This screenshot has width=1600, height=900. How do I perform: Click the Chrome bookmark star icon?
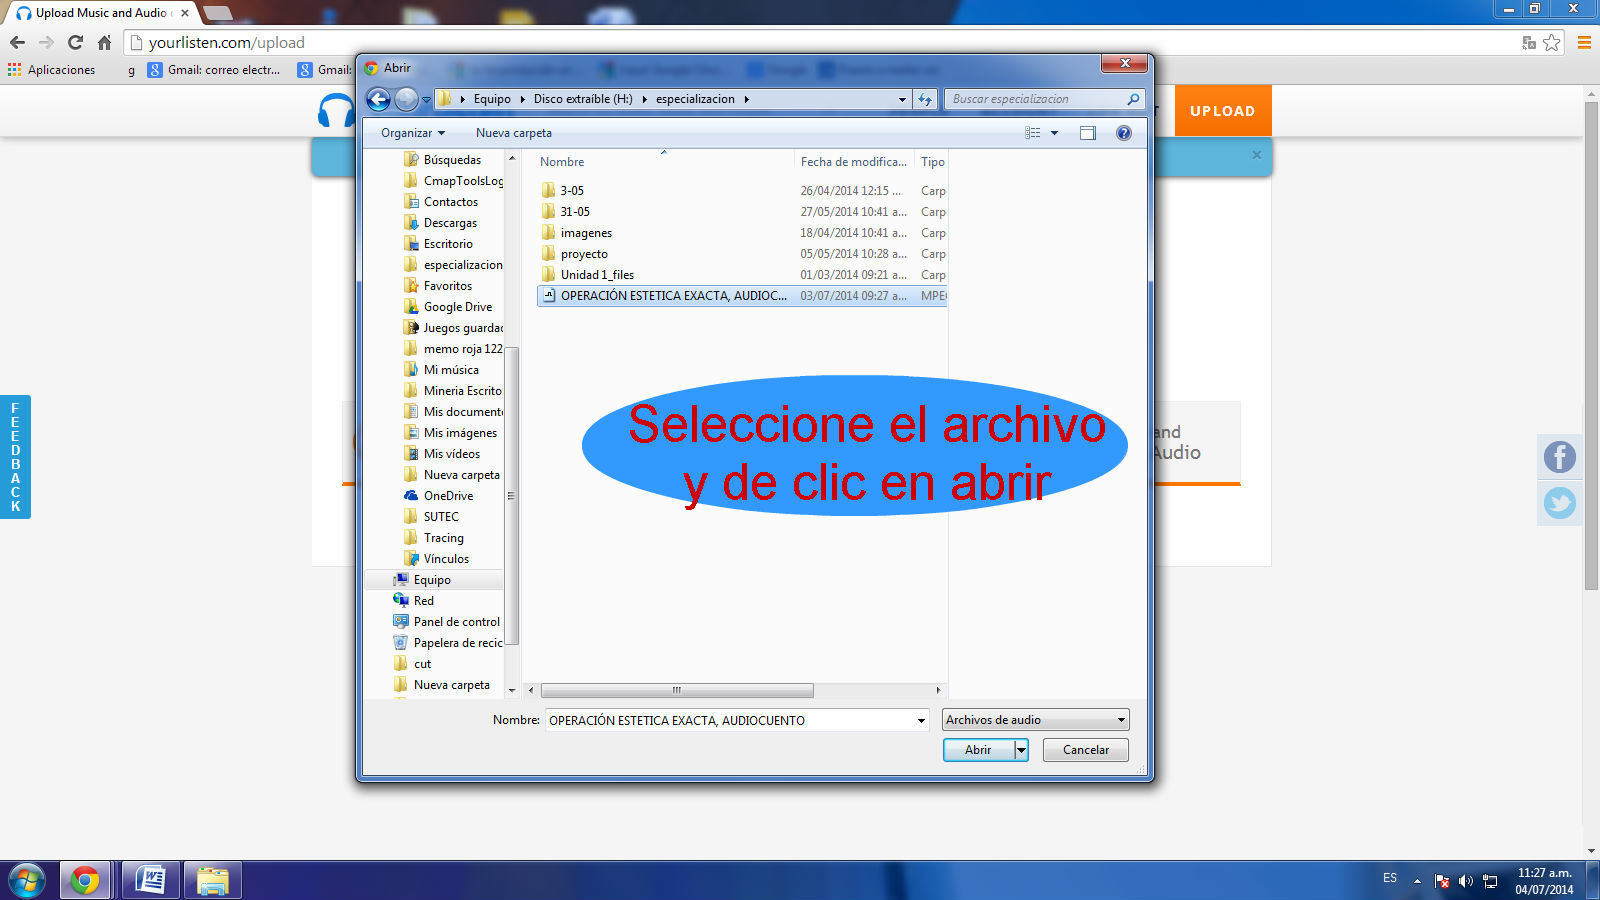coord(1551,42)
